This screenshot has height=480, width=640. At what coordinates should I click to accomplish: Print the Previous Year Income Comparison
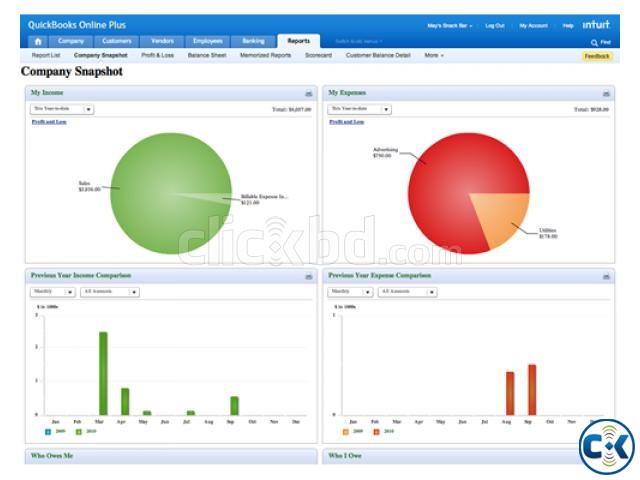(x=309, y=276)
